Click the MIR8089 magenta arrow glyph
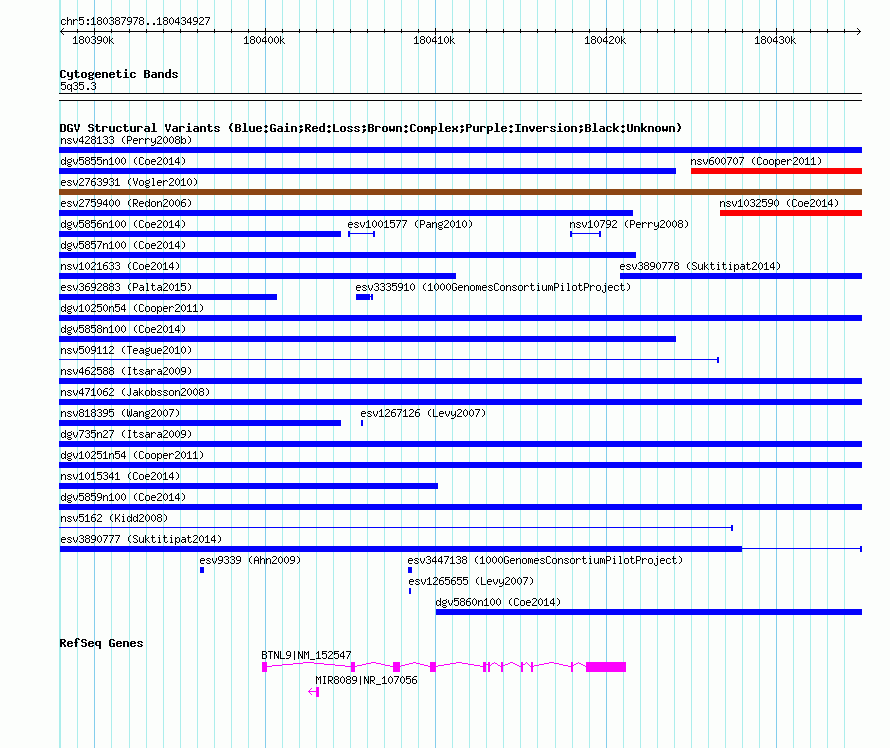 pyautogui.click(x=314, y=692)
